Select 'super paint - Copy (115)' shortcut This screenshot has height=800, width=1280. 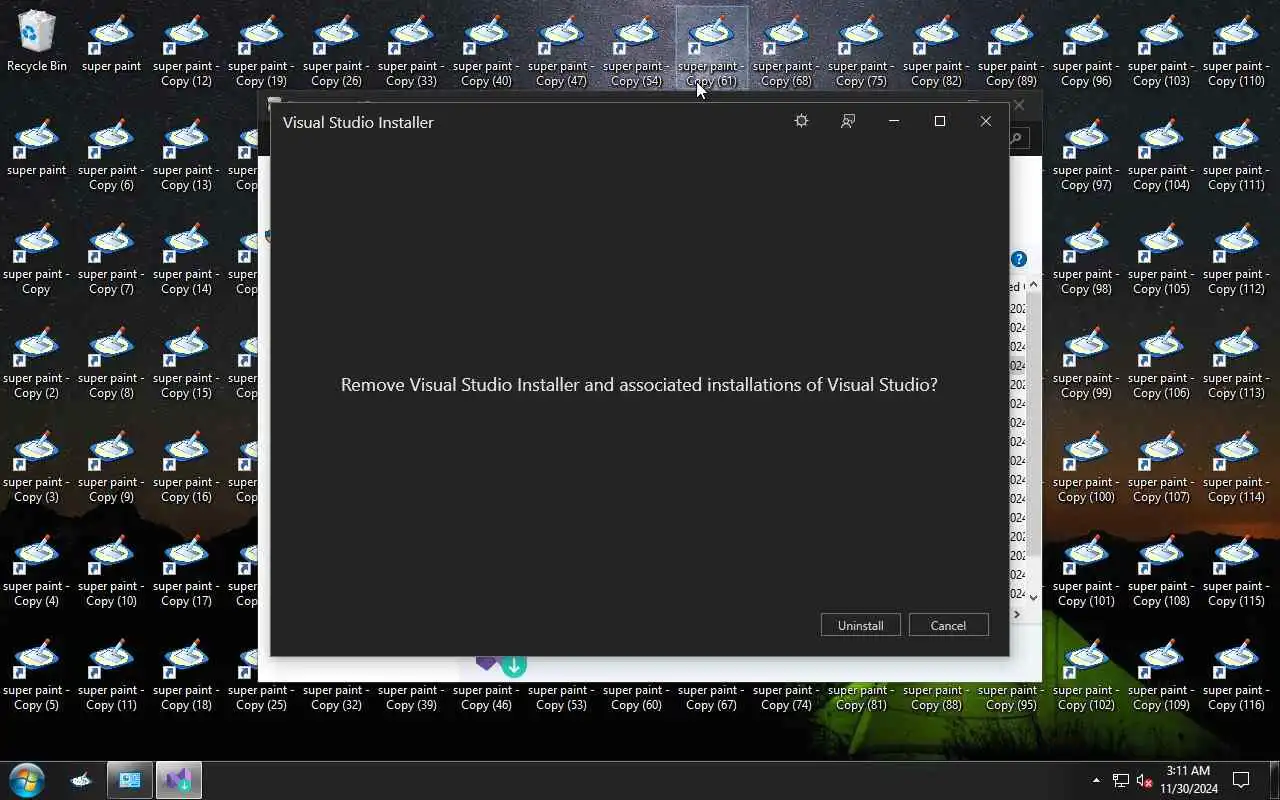coord(1236,570)
